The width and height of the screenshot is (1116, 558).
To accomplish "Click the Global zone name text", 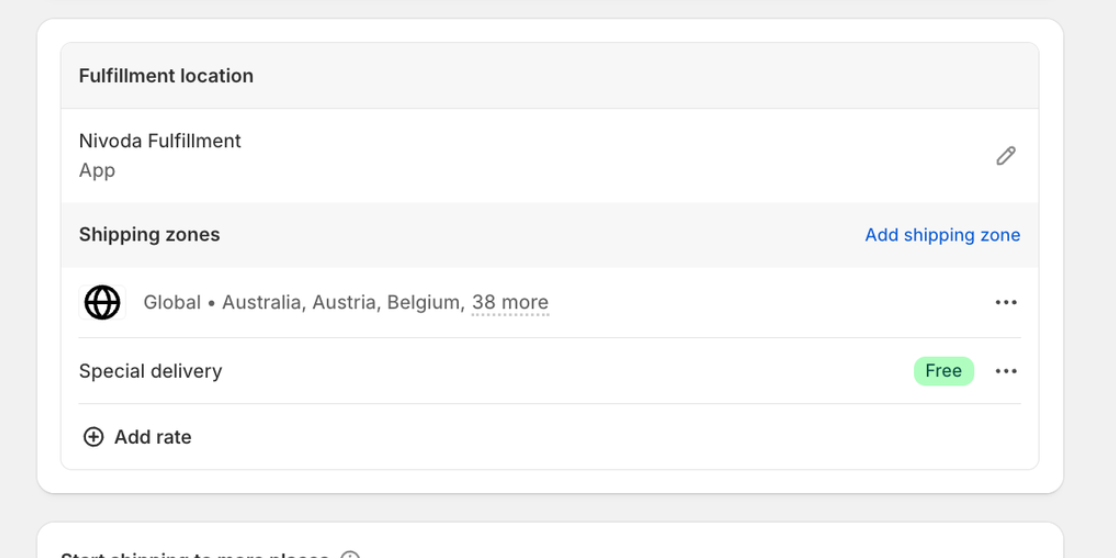I will coord(172,302).
